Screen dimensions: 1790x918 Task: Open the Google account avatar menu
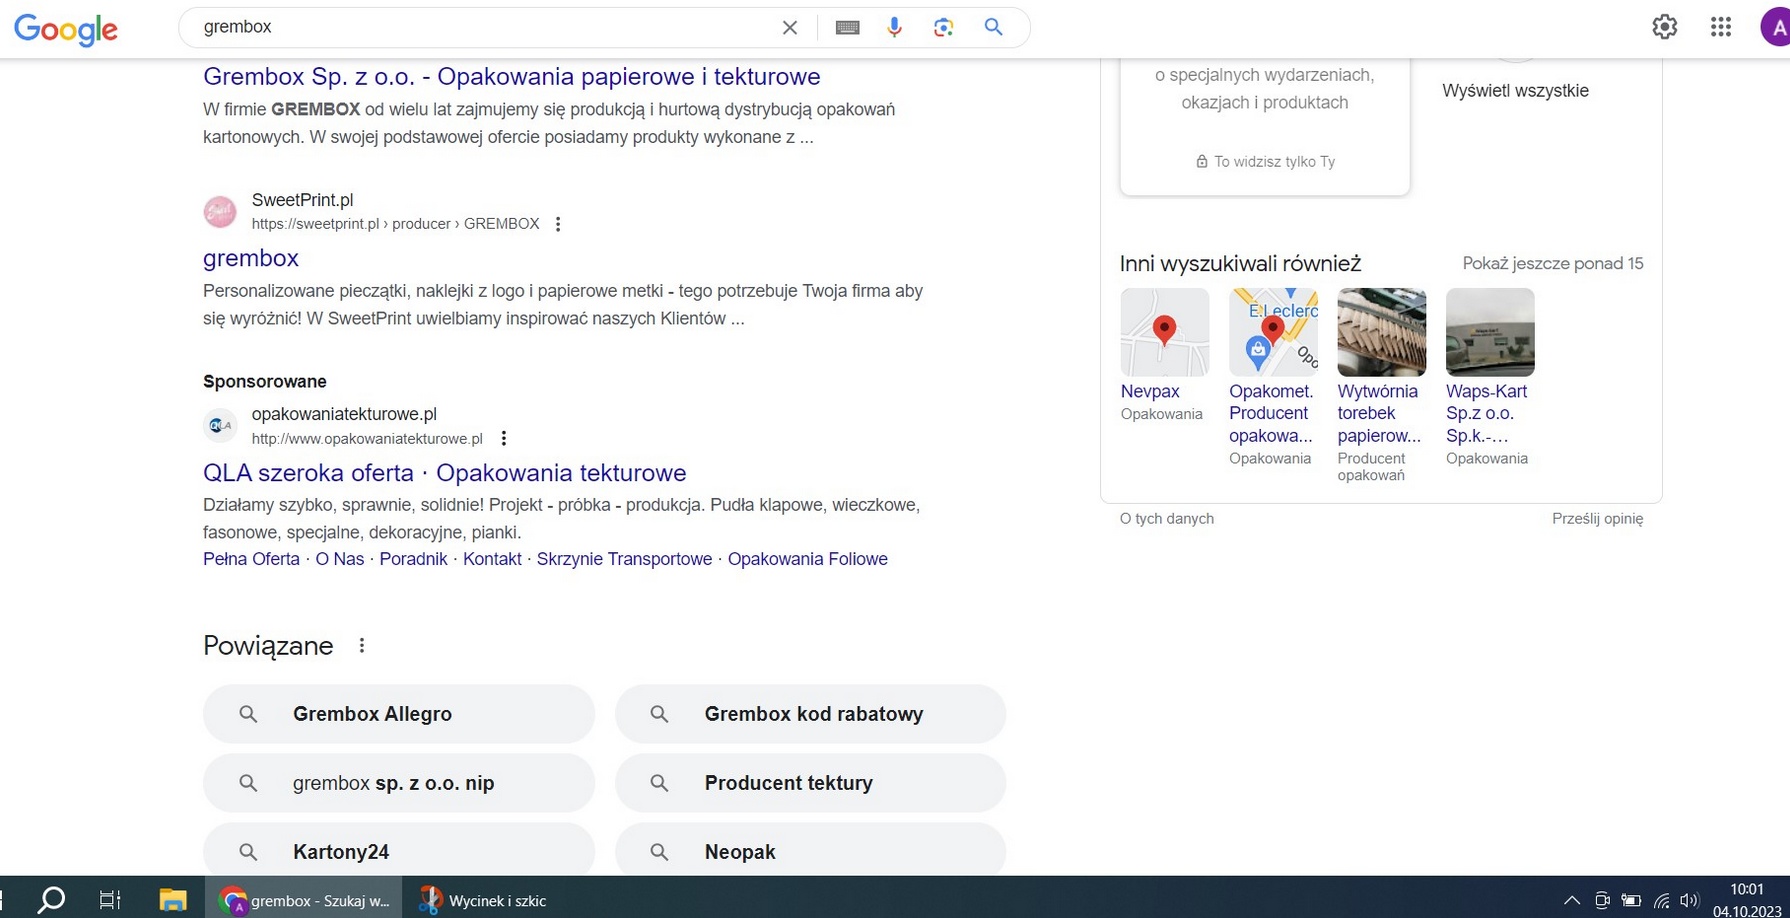click(1775, 28)
